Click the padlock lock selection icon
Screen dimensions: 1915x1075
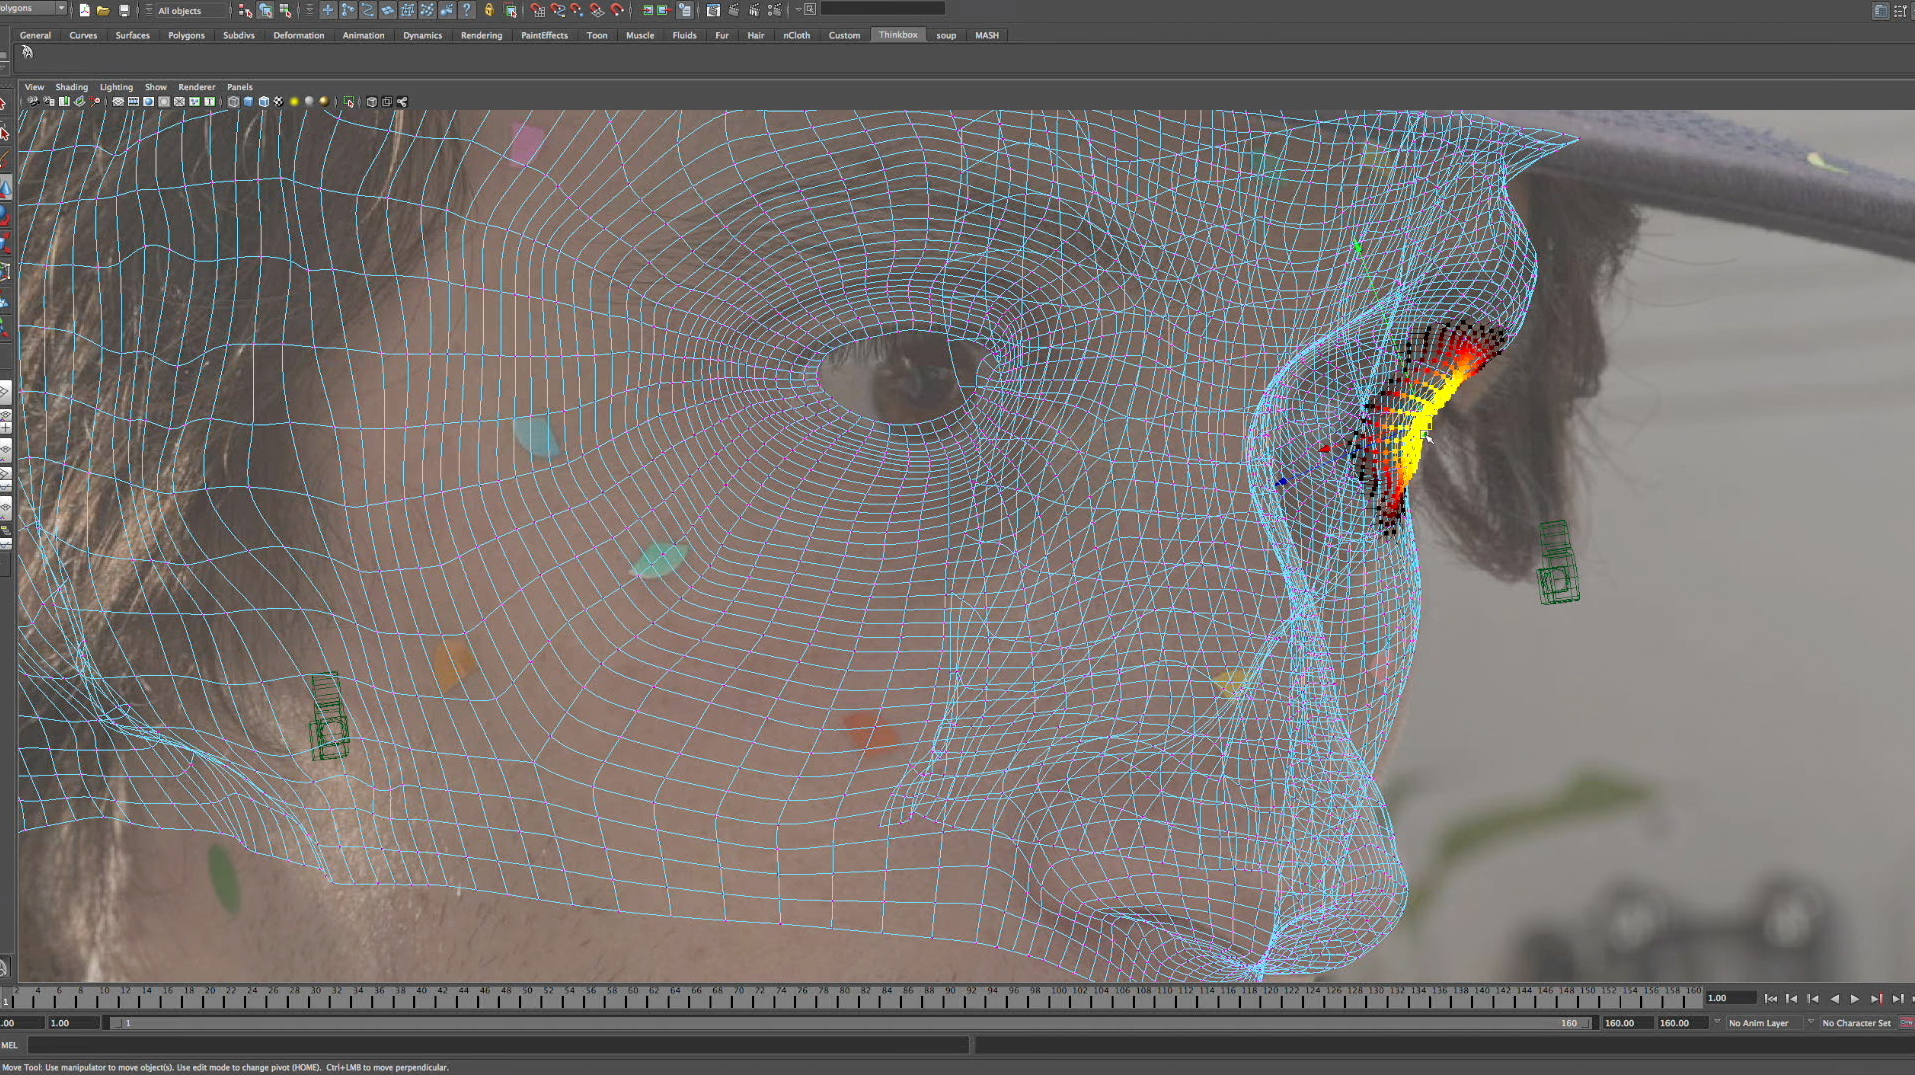[489, 10]
